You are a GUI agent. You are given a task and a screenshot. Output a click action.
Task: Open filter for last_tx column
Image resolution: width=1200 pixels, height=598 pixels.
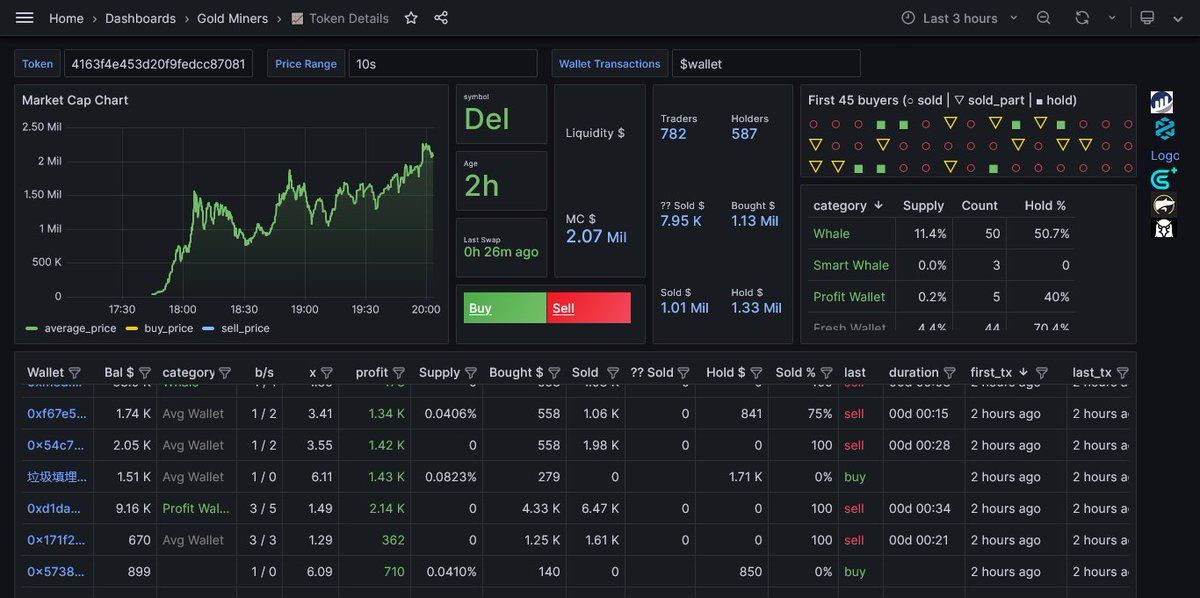(1121, 373)
